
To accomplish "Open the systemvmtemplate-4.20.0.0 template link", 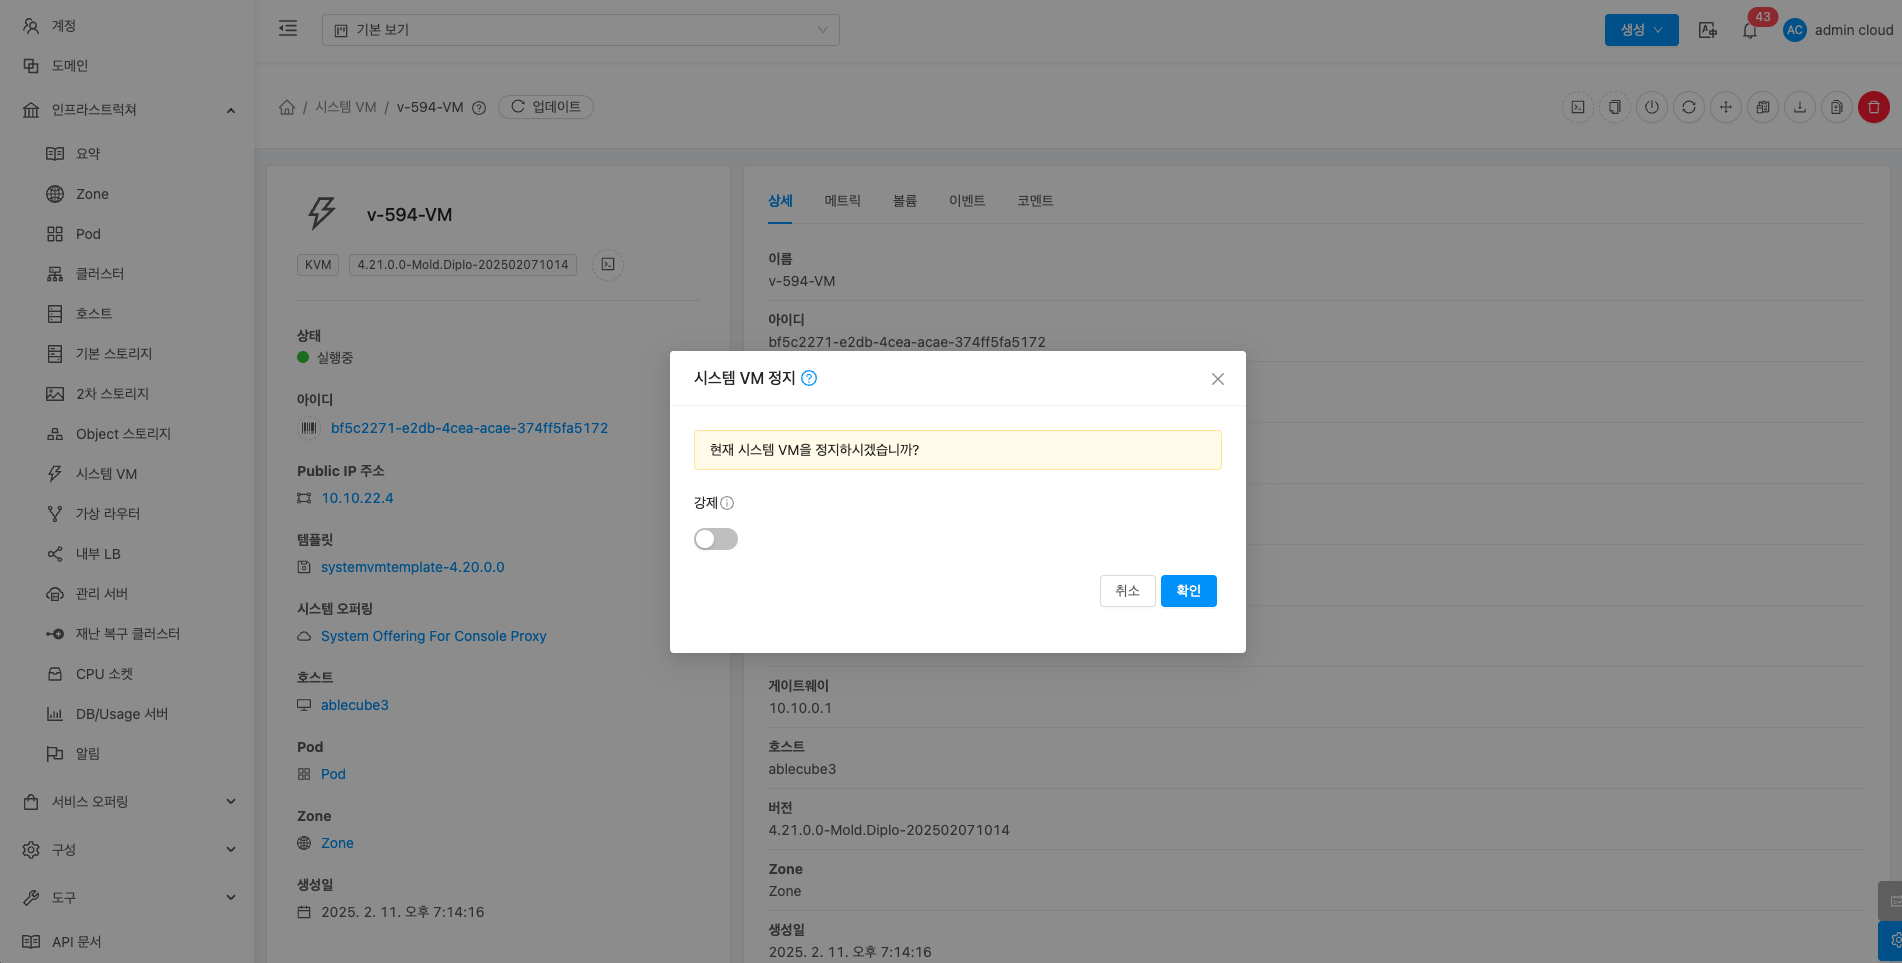I will [412, 567].
